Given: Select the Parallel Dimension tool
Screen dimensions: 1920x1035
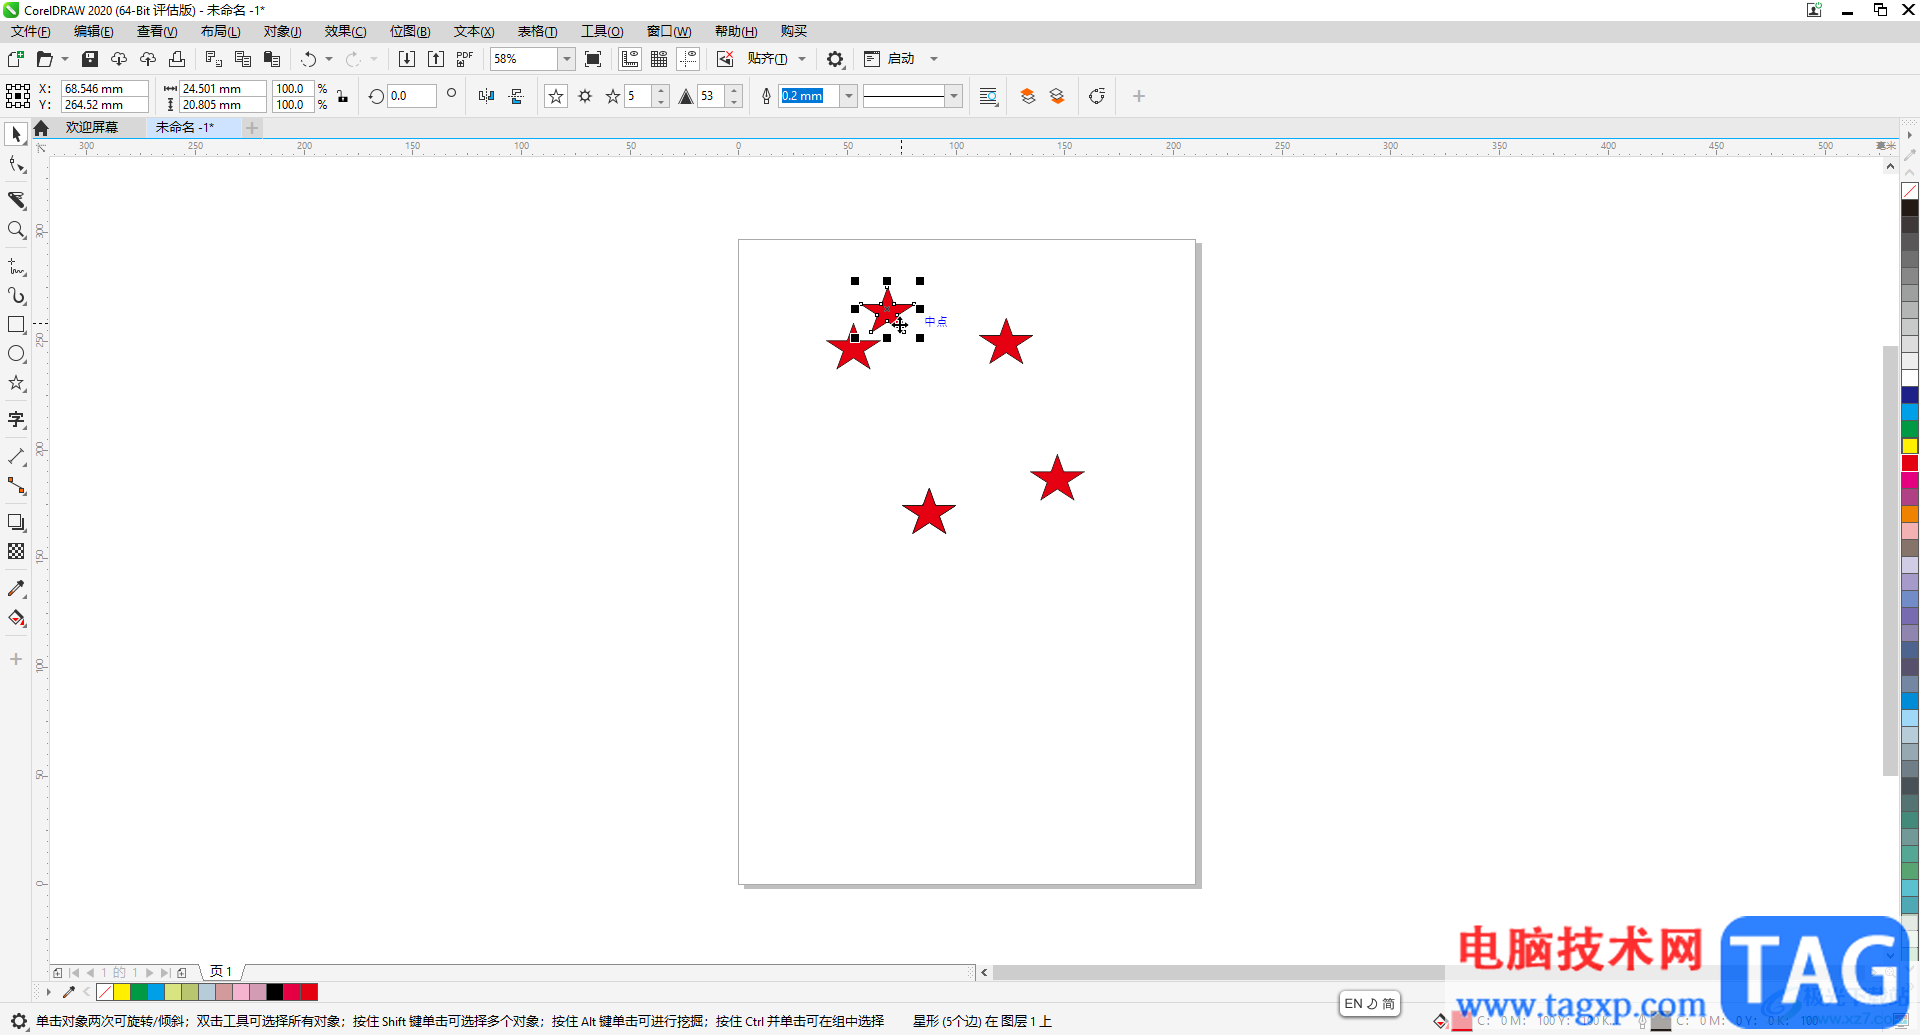Looking at the screenshot, I should pyautogui.click(x=16, y=456).
